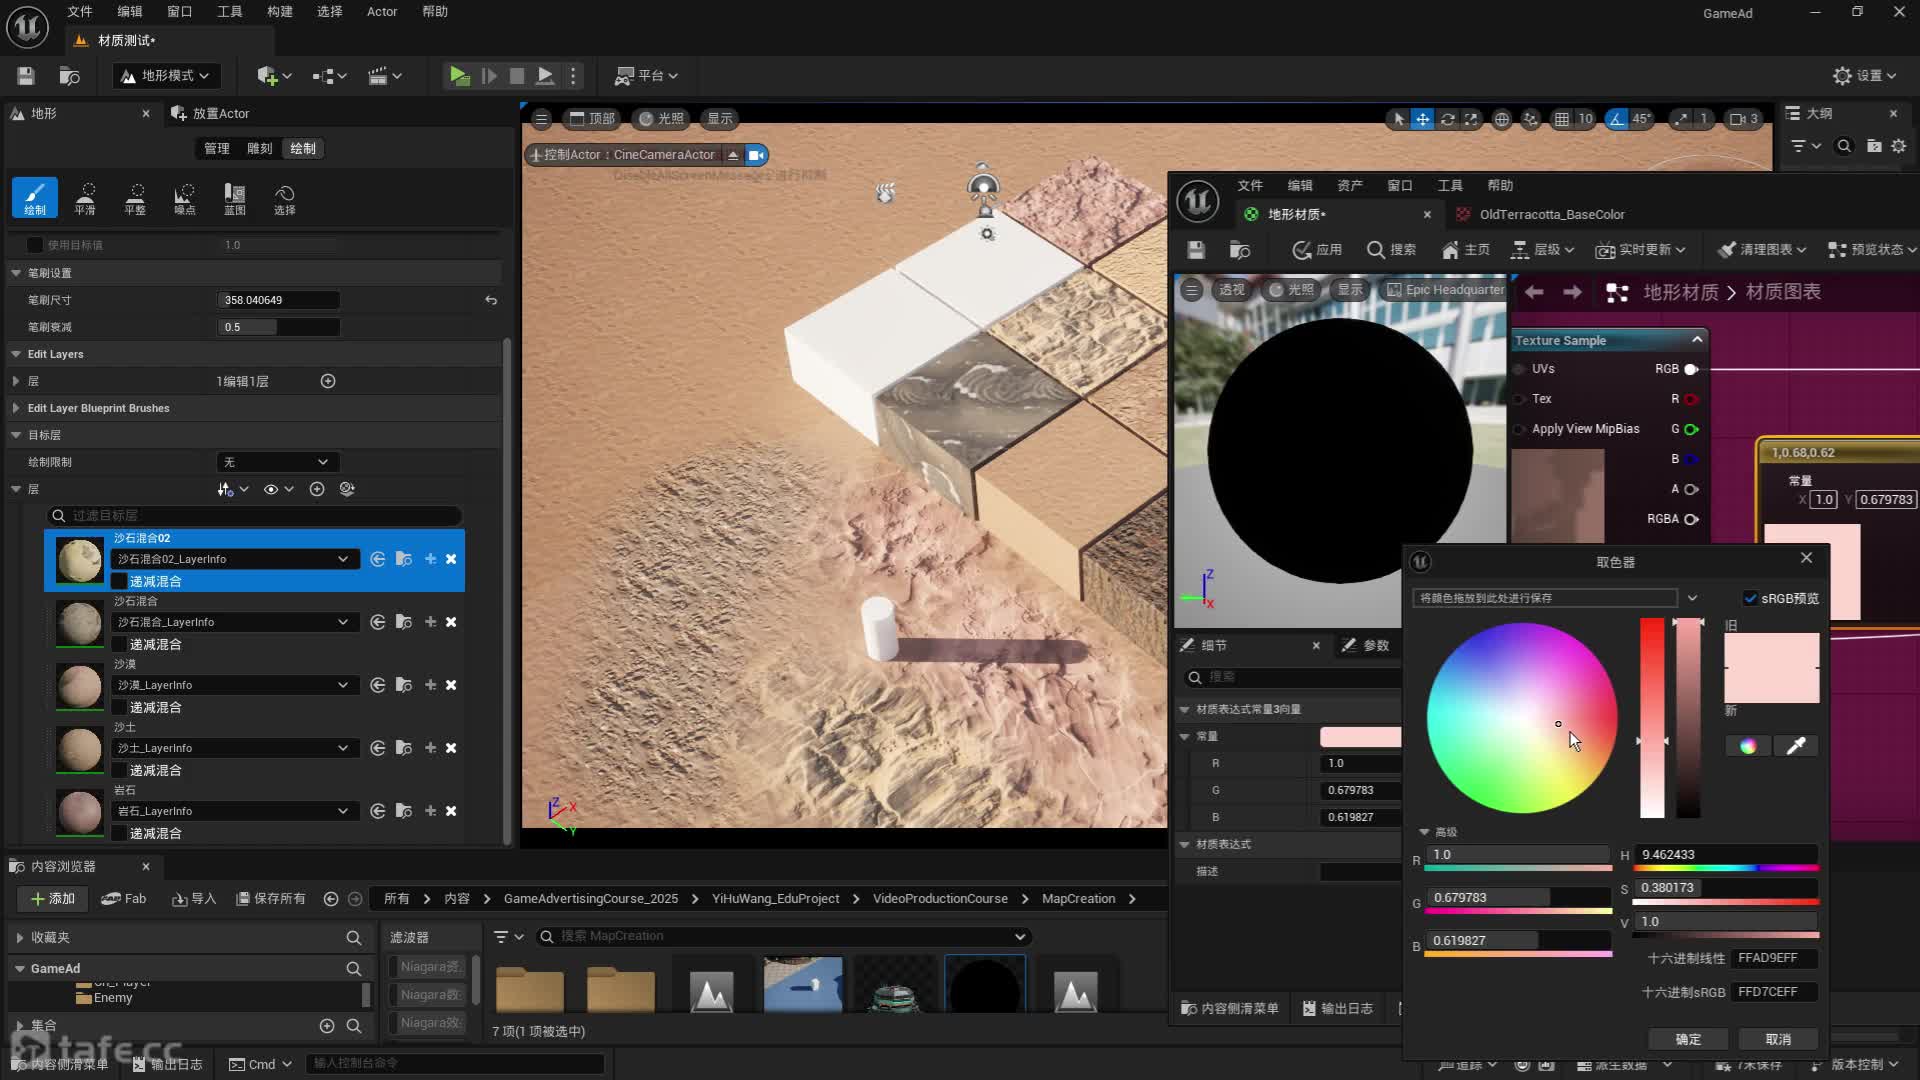Delete the 沙漠 layer info with X icon
The image size is (1920, 1080).
point(451,685)
